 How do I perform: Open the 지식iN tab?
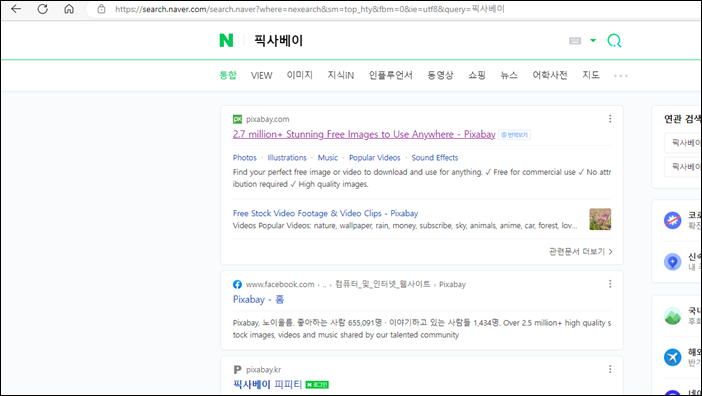(341, 75)
